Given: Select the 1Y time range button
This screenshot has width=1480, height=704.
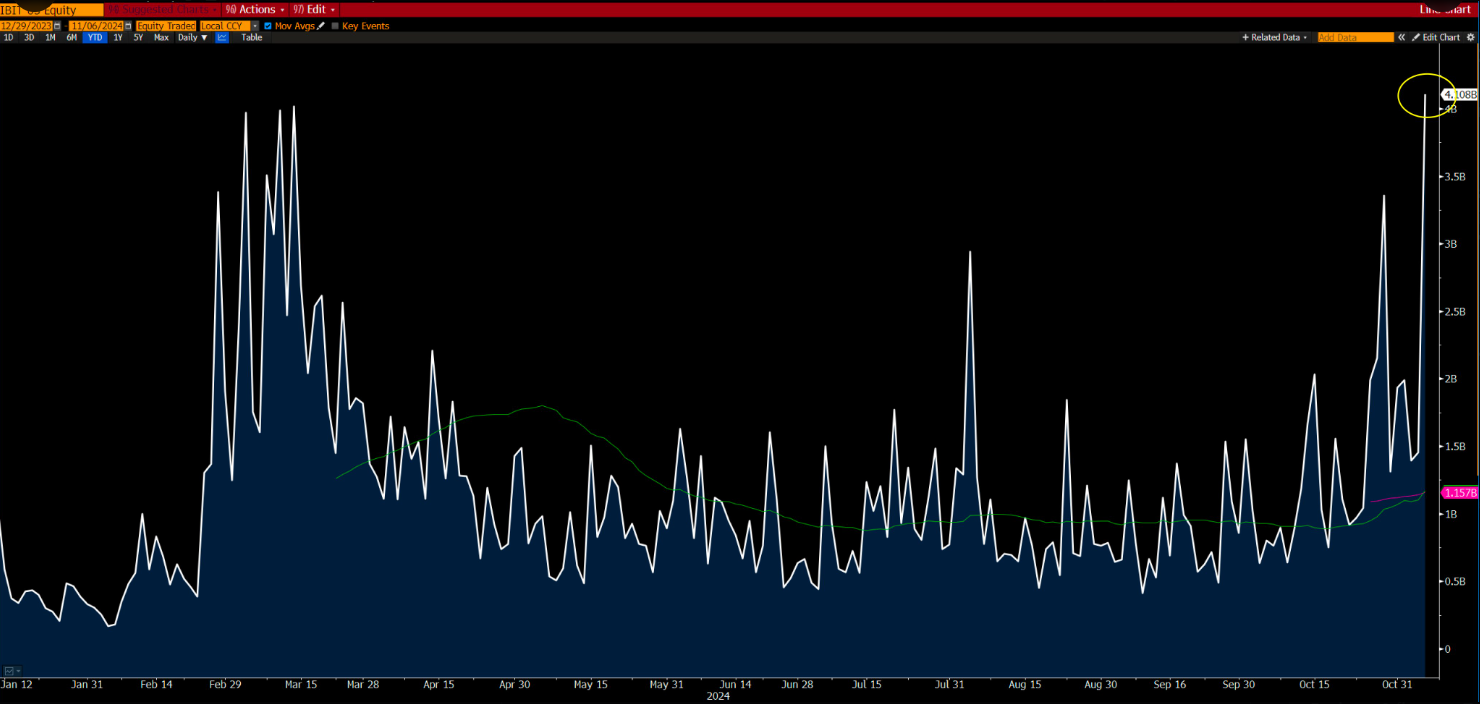Looking at the screenshot, I should 118,37.
